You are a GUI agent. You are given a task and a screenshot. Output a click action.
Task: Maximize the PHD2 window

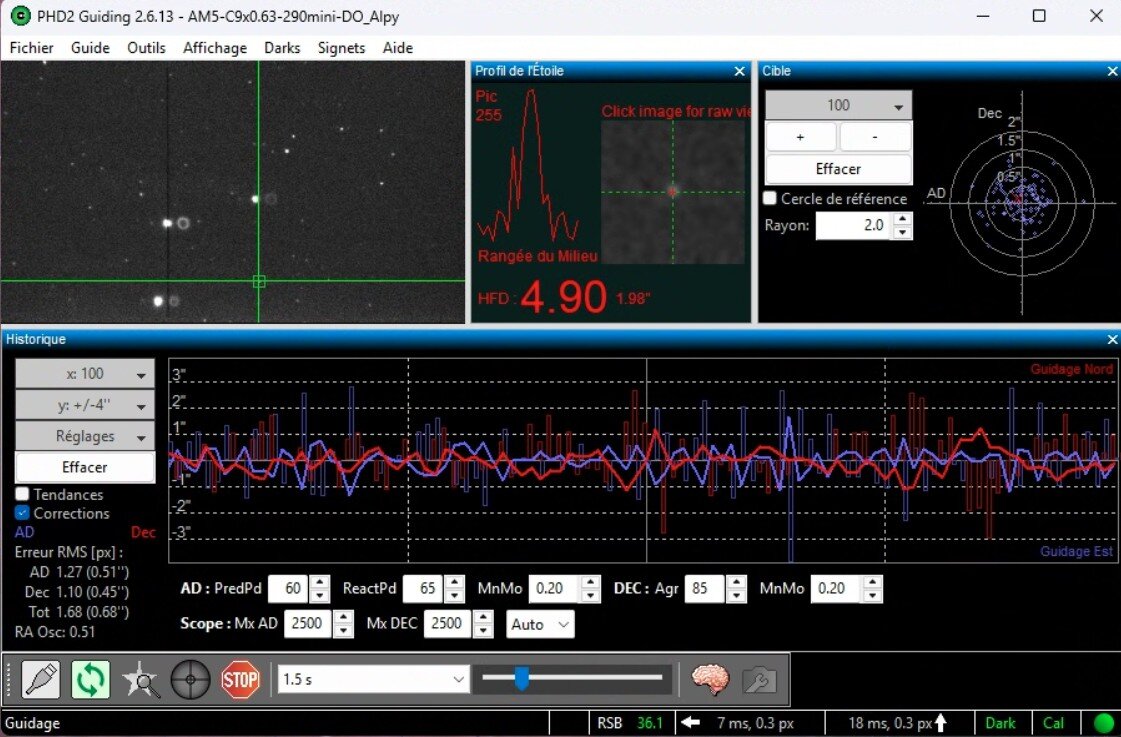[x=1039, y=16]
